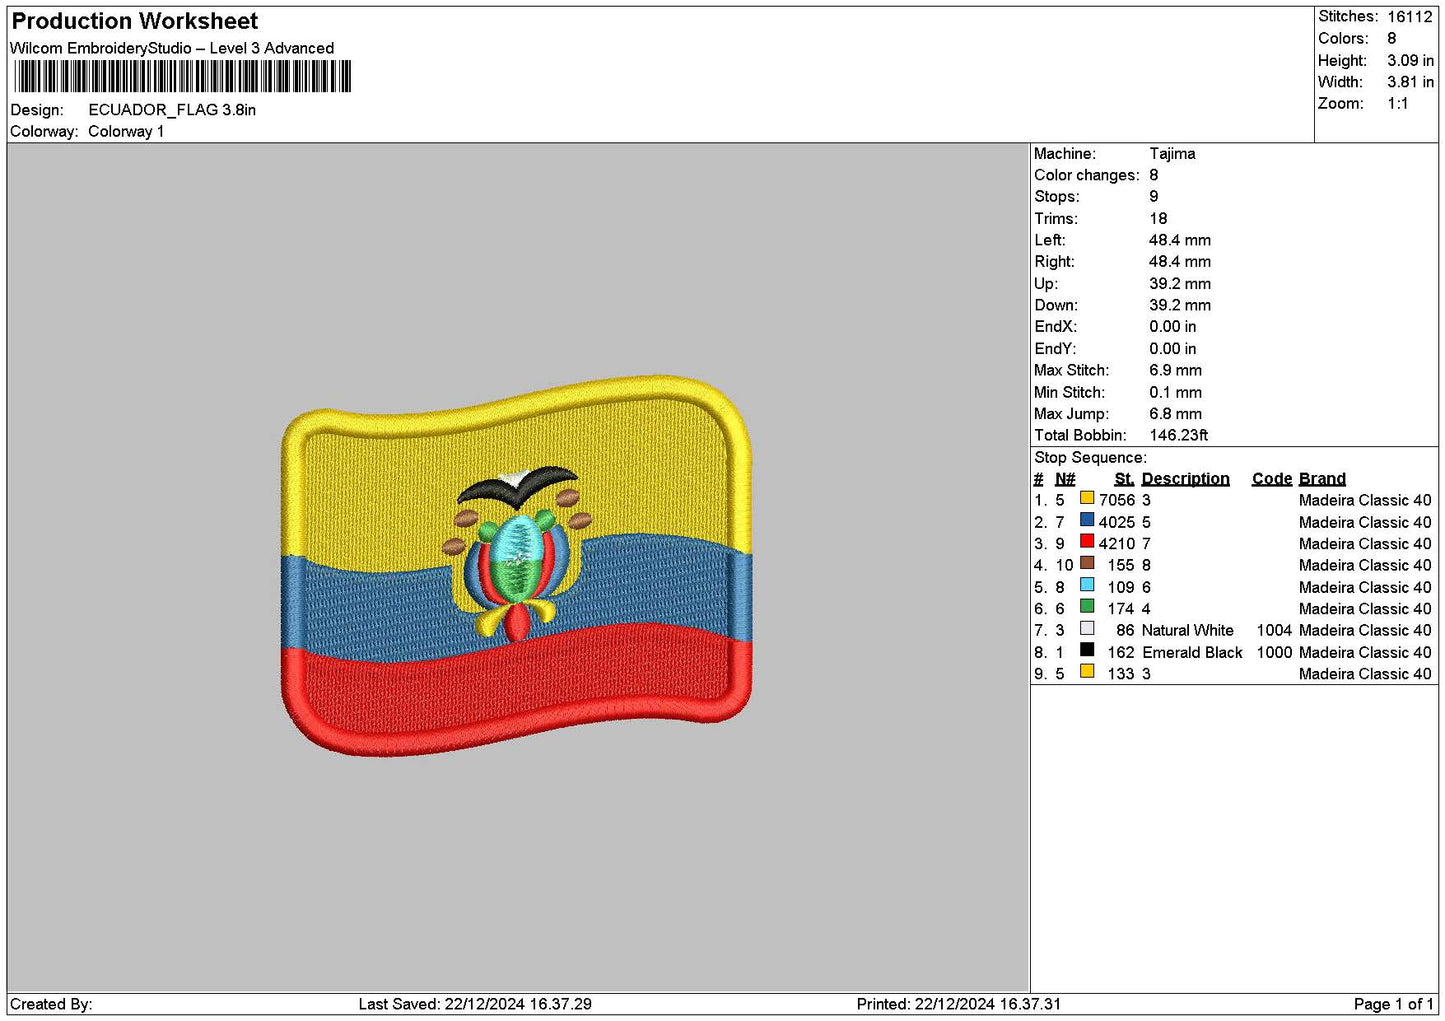Image resolution: width=1445 pixels, height=1021 pixels.
Task: Click the Up value '39.2 mm'
Action: (1180, 284)
